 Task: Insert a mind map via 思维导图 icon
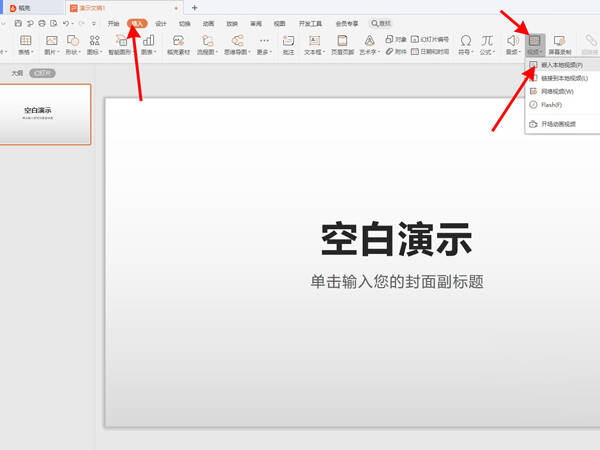pyautogui.click(x=237, y=40)
